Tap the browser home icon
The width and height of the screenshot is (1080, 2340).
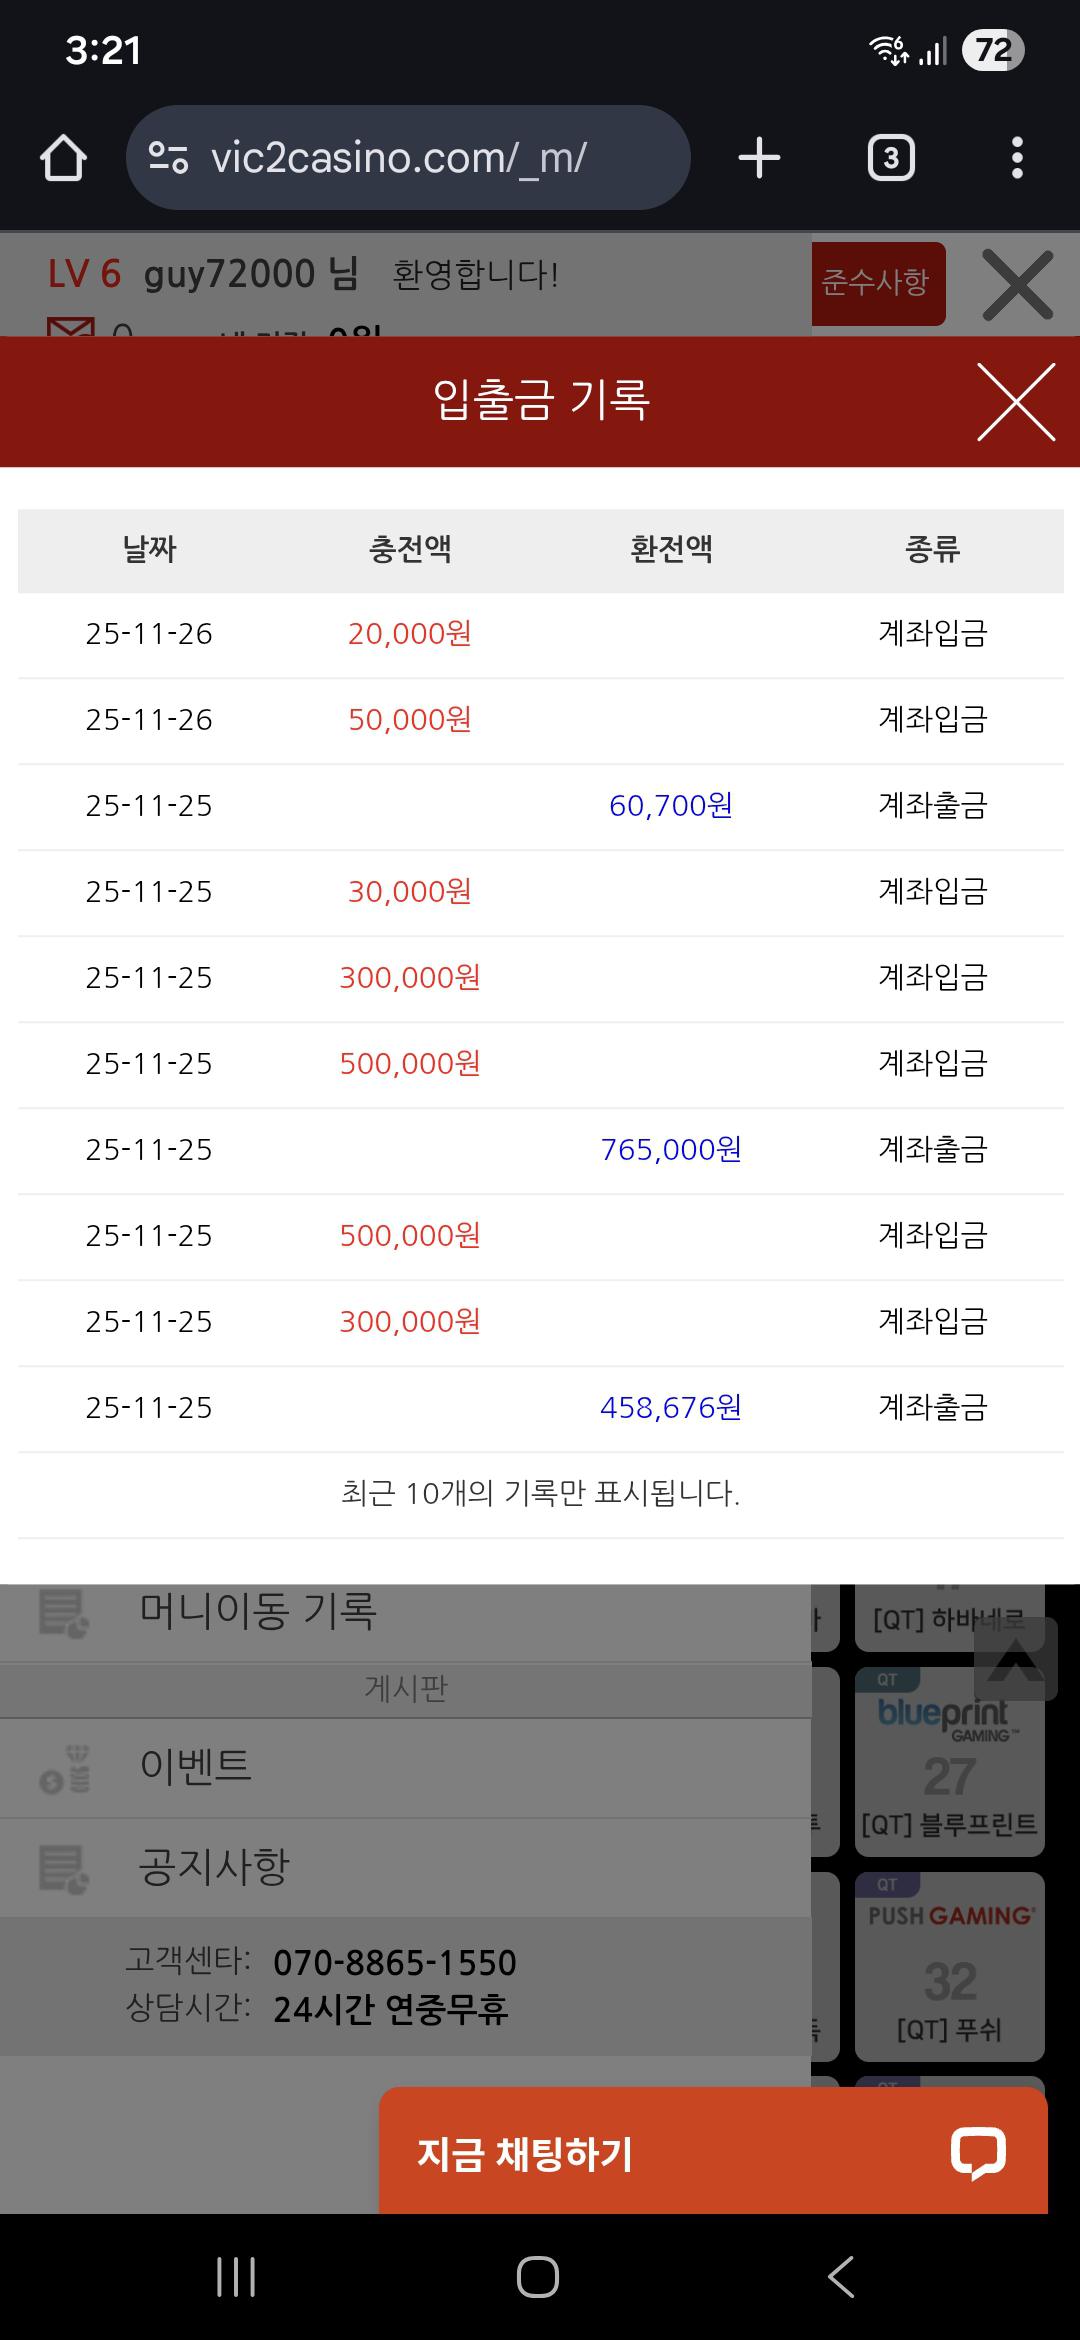coord(63,158)
